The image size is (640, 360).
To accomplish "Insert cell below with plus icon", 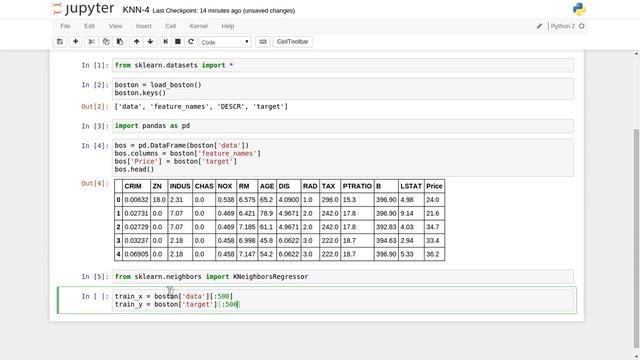I will [x=76, y=42].
